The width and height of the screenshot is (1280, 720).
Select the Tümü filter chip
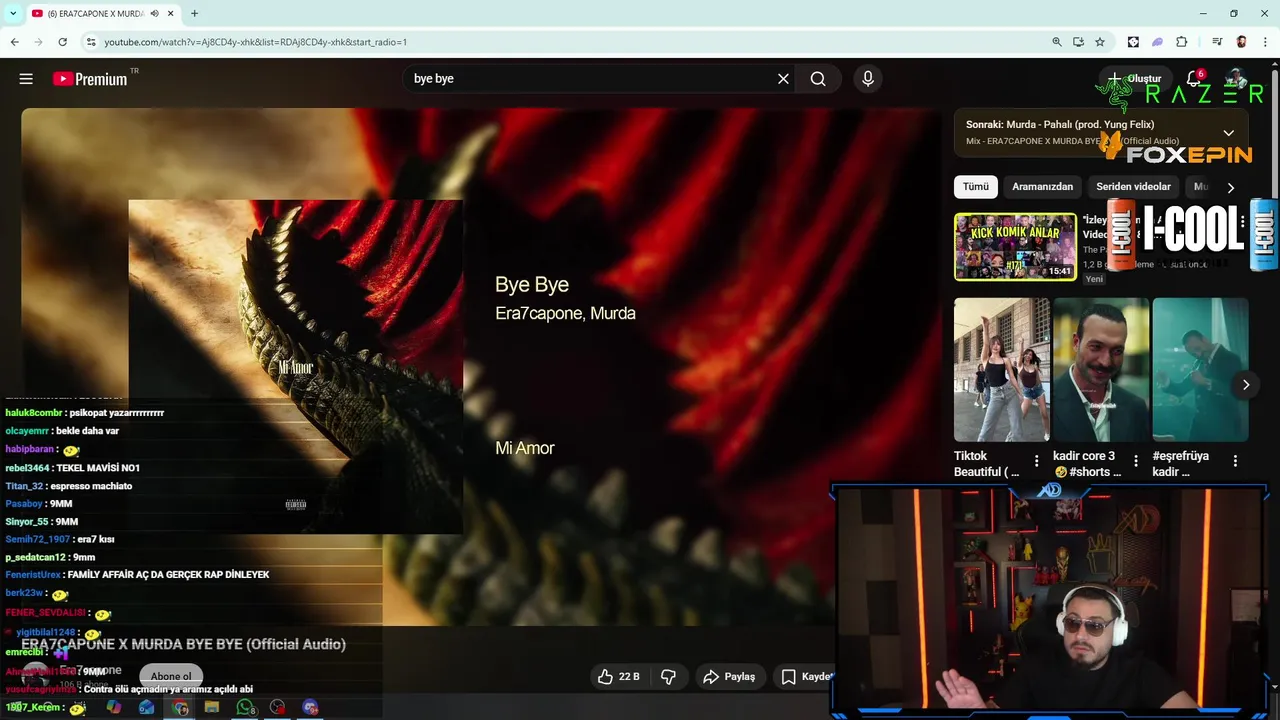click(976, 187)
